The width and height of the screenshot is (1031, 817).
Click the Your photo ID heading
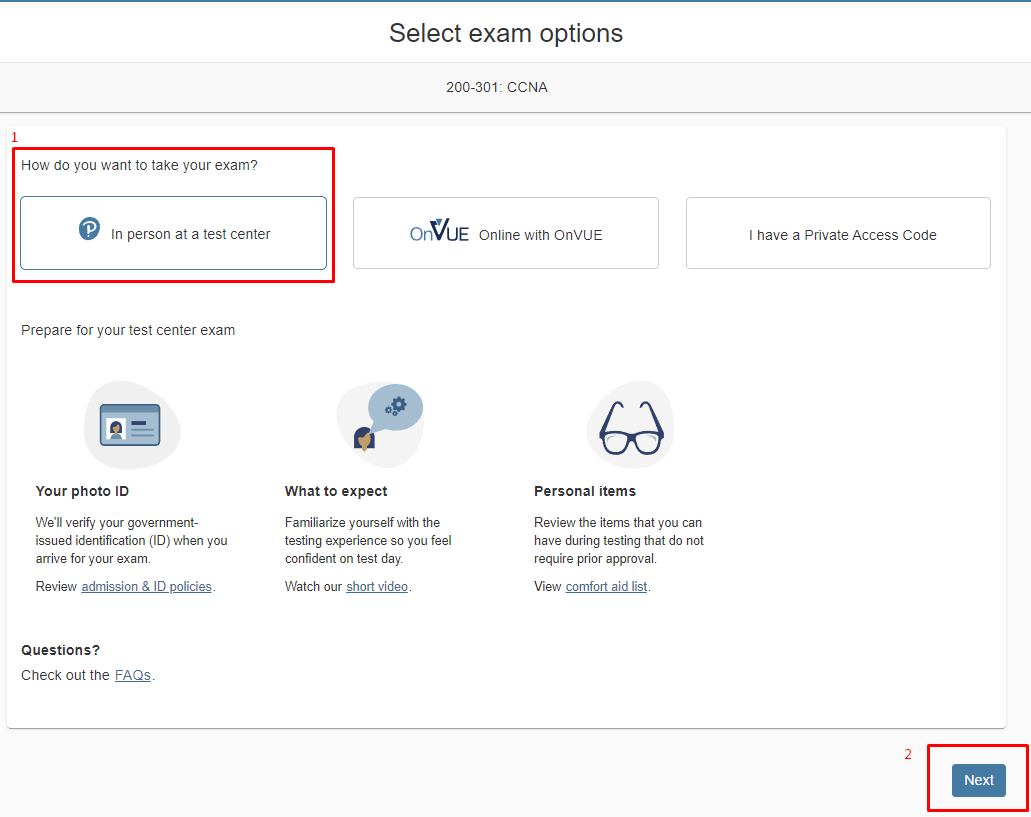82,491
